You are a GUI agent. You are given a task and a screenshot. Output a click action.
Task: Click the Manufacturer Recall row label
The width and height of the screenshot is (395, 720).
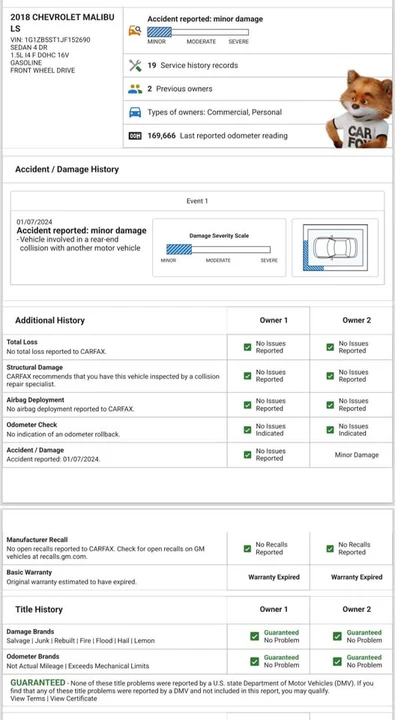tap(37, 540)
